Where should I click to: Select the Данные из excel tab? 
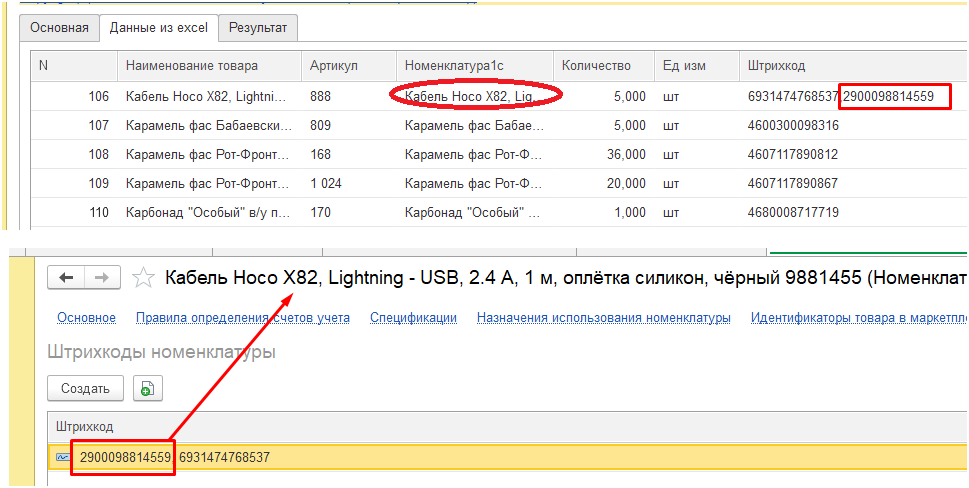click(x=158, y=27)
